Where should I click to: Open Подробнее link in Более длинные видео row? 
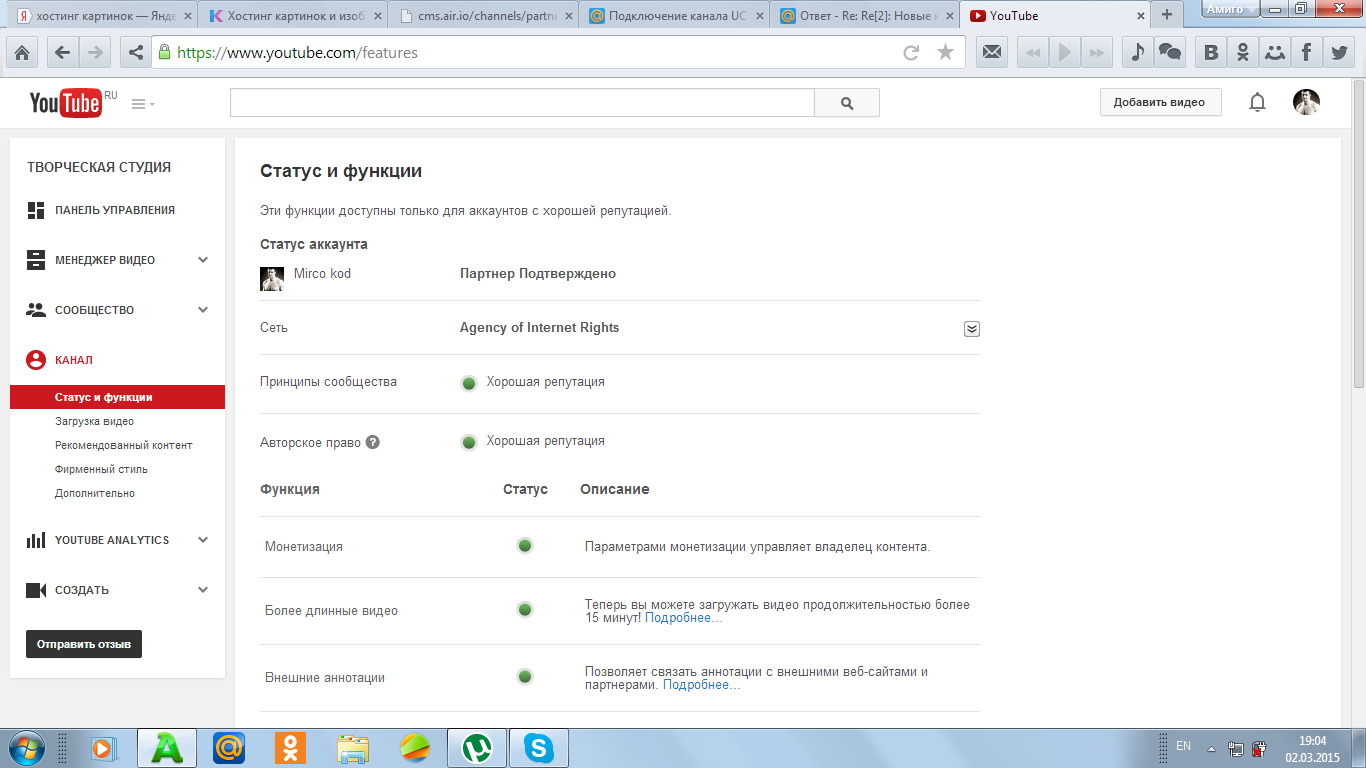(x=683, y=618)
